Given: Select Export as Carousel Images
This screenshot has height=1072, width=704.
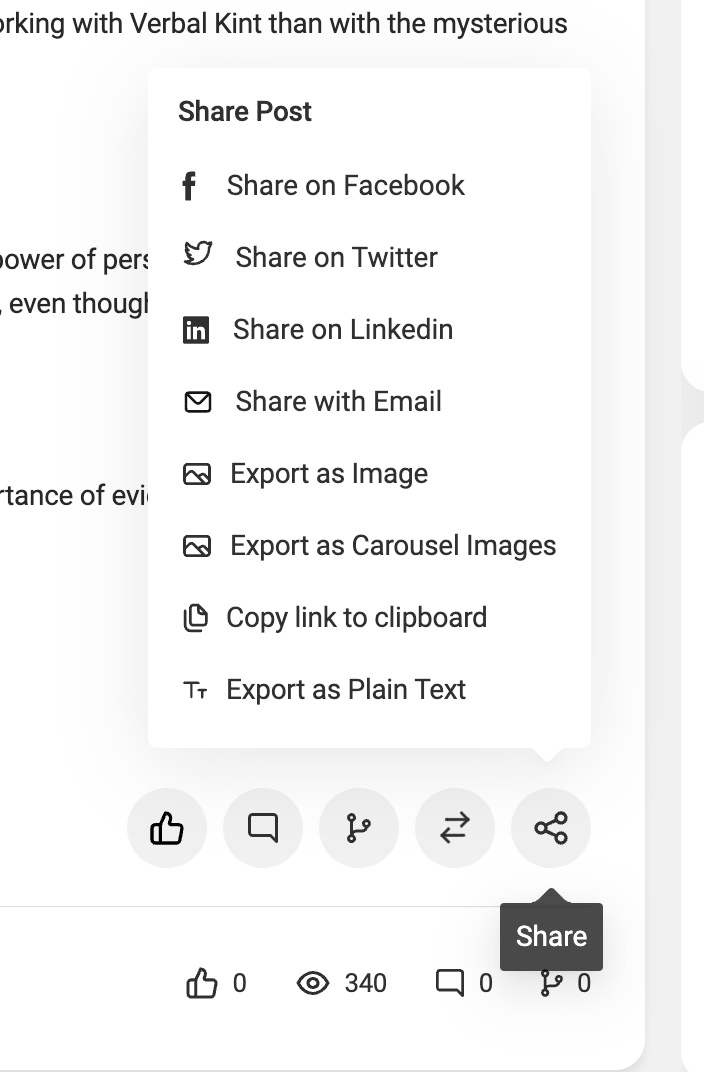Looking at the screenshot, I should pyautogui.click(x=392, y=545).
